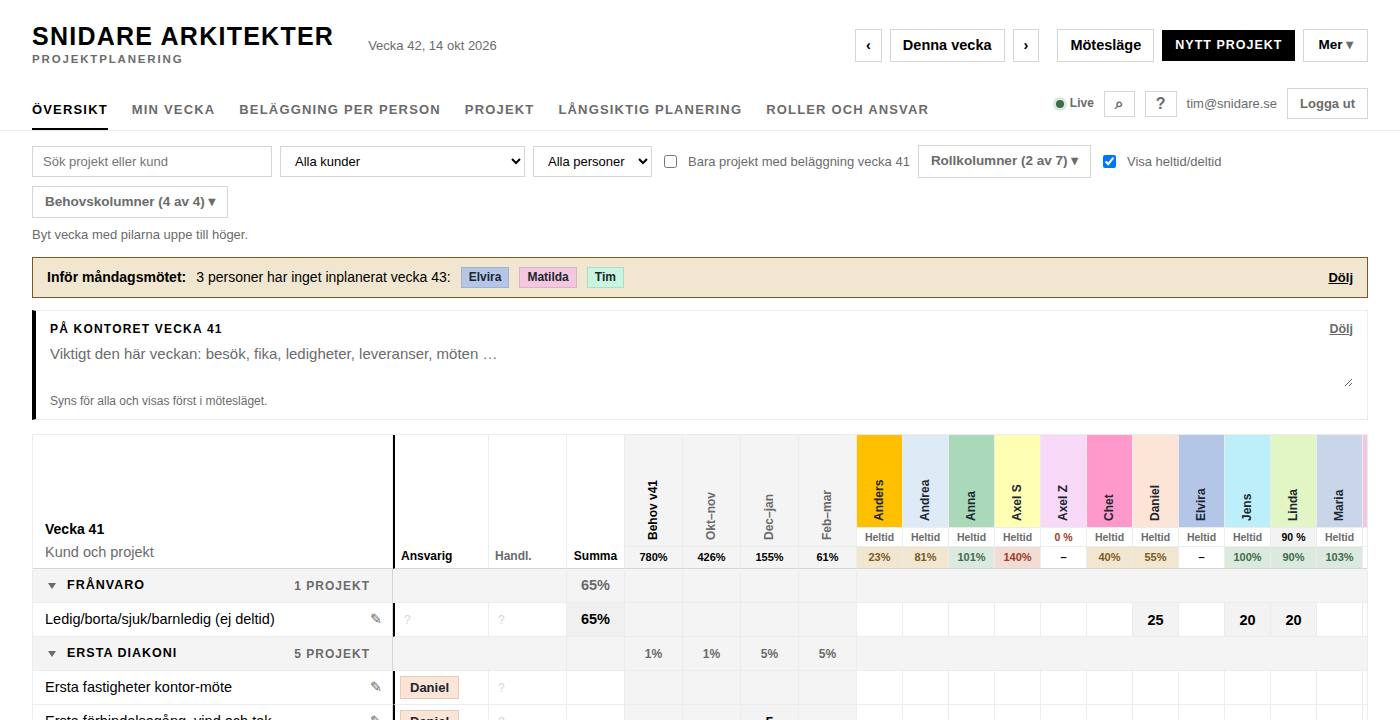Toggle Bara projekt med beläggning checkbox
Screen dimensions: 1400x720
click(671, 161)
